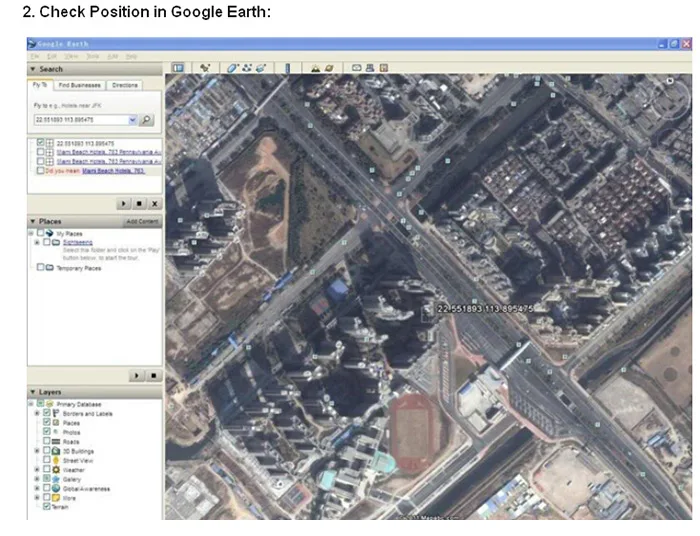Enable the Roads layer checkbox
The width and height of the screenshot is (700, 536).
coord(46,441)
